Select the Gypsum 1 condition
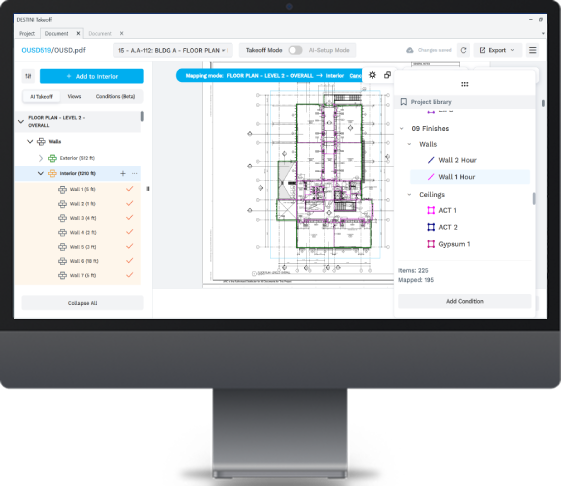 pyautogui.click(x=454, y=244)
